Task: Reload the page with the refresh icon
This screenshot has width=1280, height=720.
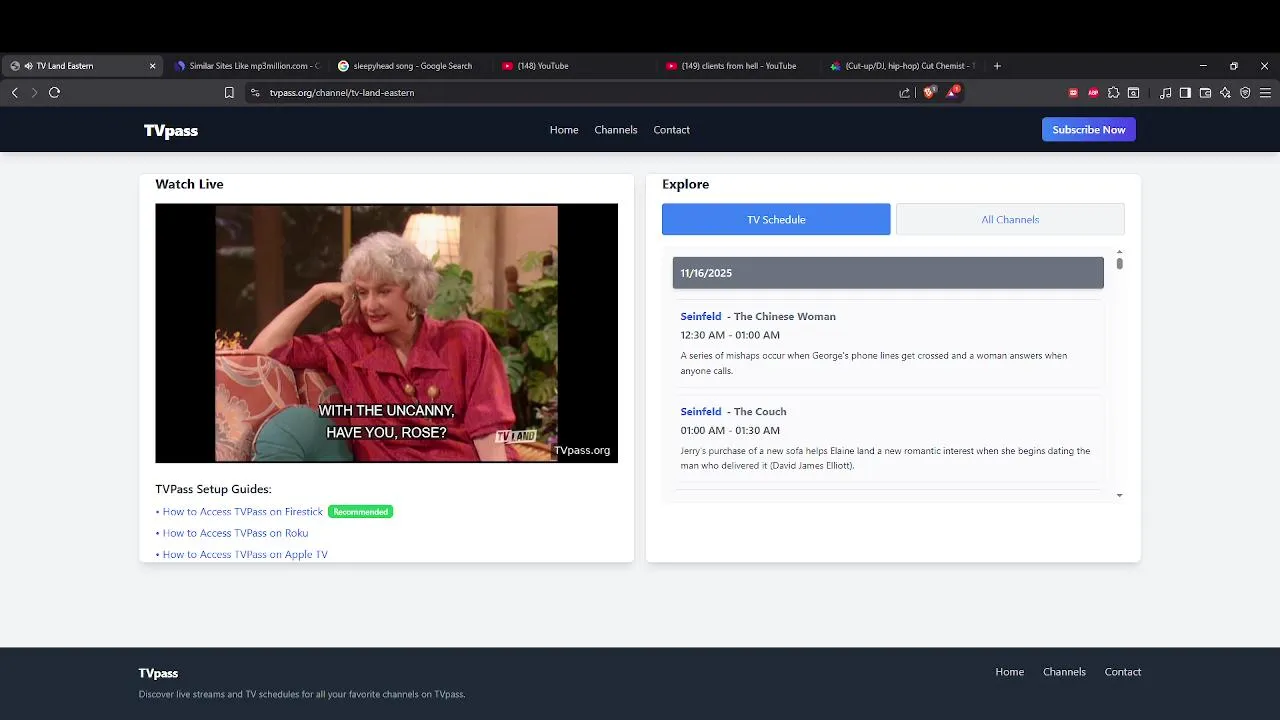Action: (54, 92)
